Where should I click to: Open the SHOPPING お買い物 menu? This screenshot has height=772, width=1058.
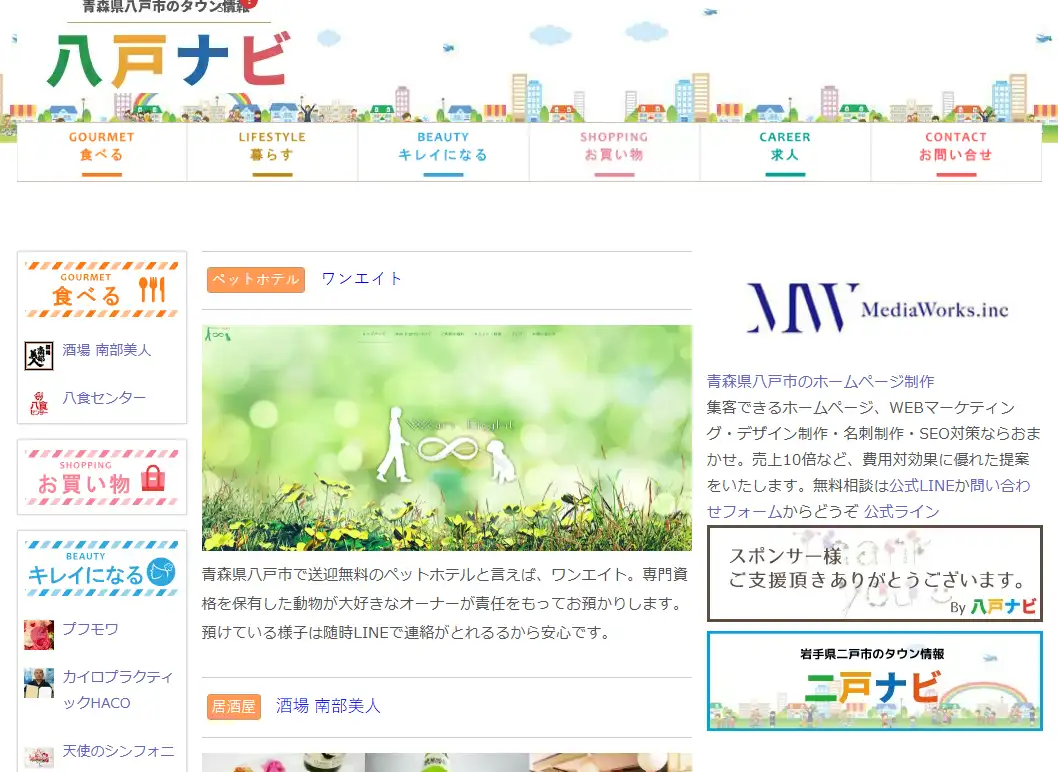coord(614,152)
